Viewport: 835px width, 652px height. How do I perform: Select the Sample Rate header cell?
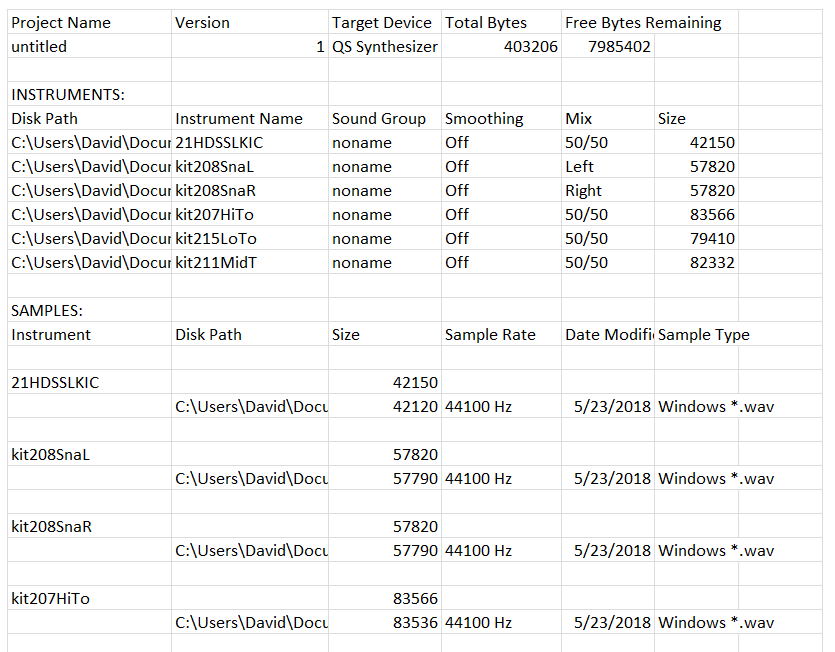point(490,334)
